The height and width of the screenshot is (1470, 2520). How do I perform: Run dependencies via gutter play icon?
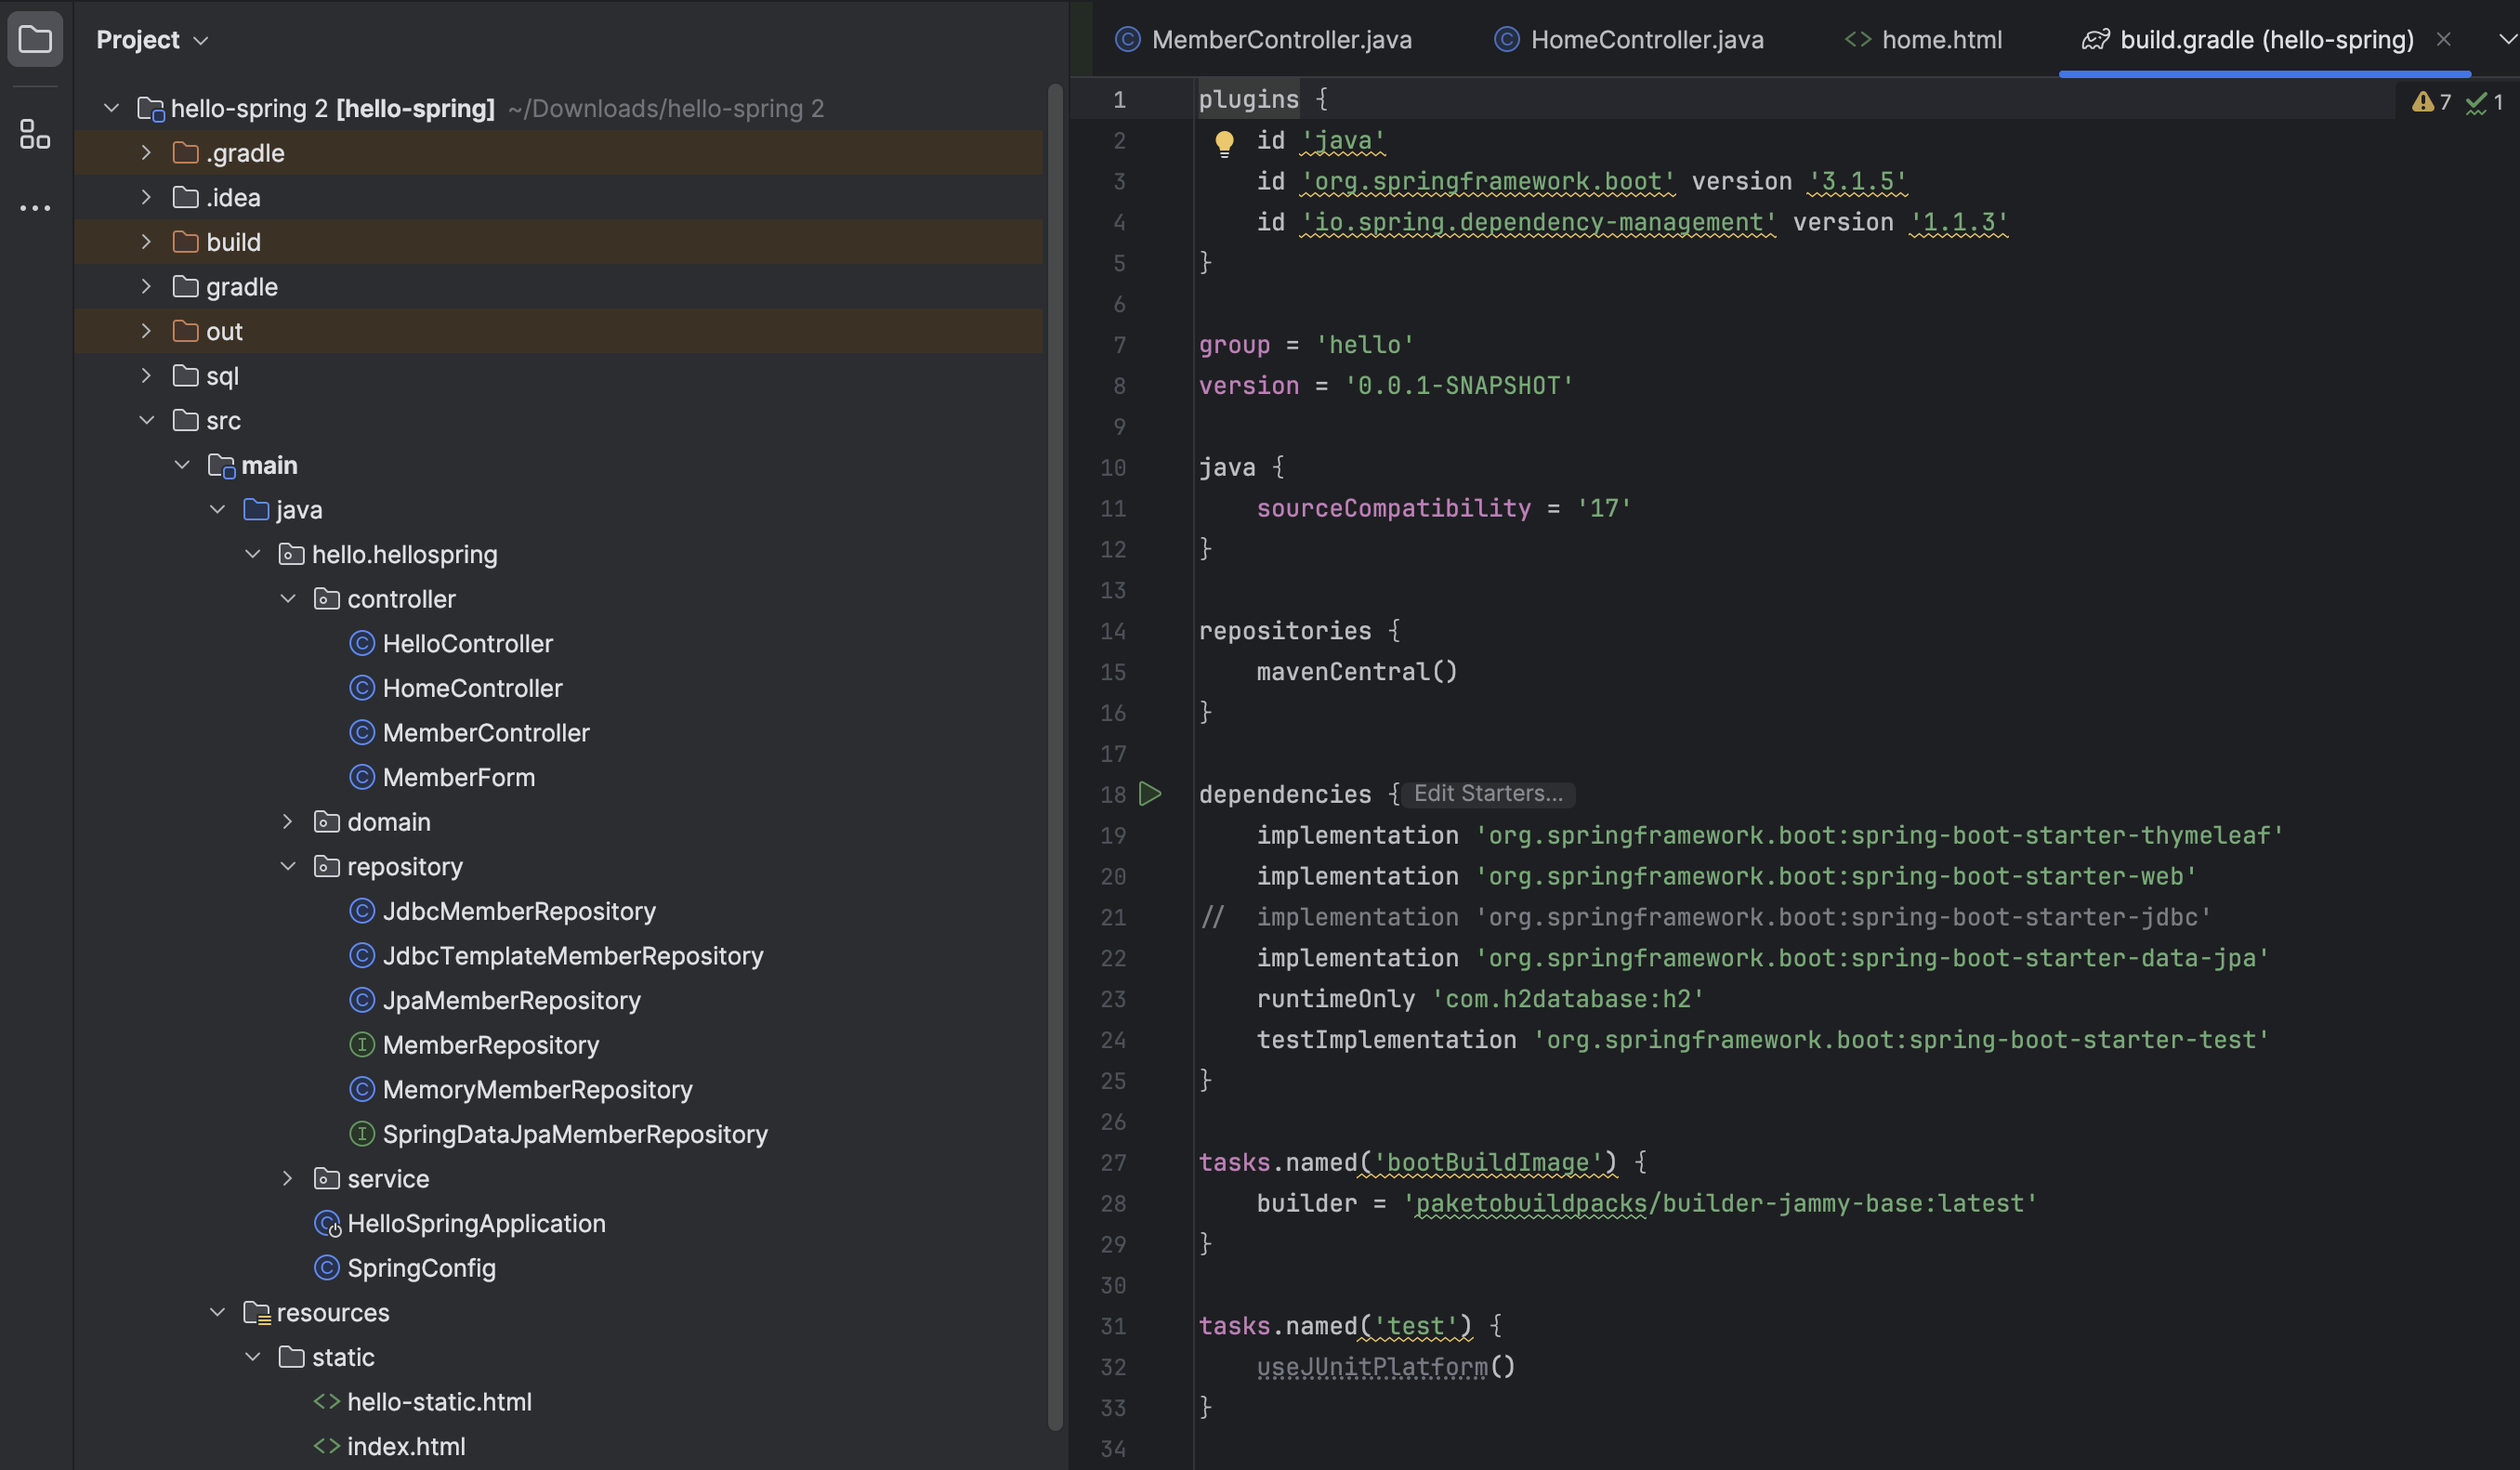point(1151,794)
